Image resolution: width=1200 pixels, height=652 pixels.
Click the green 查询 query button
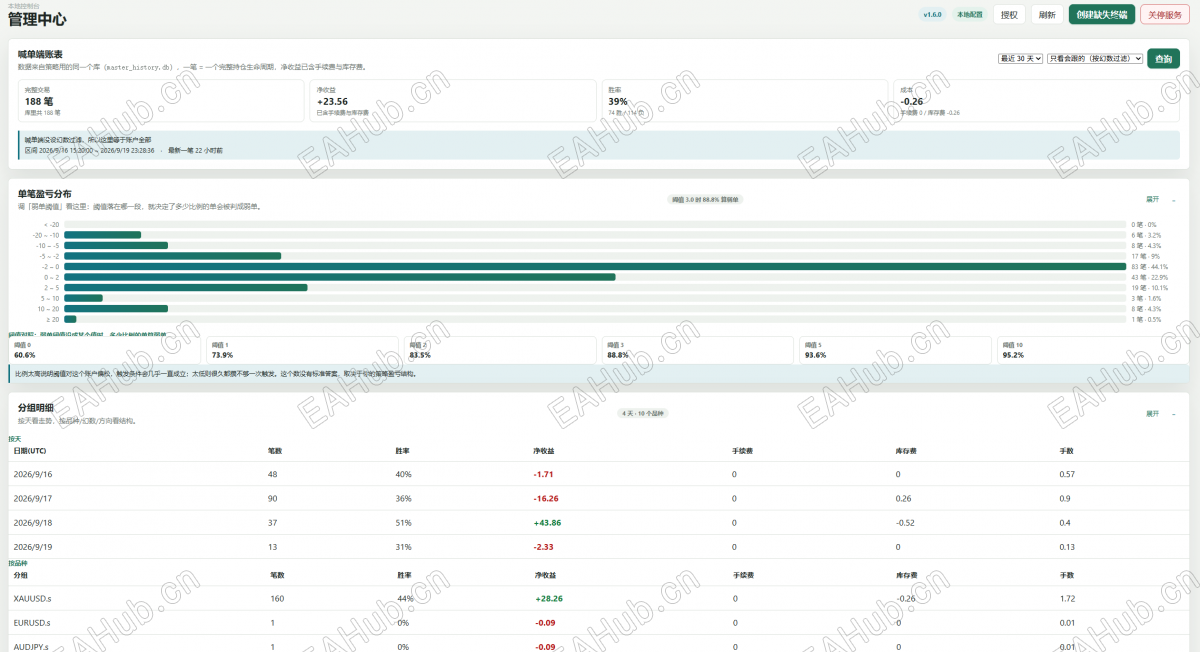pyautogui.click(x=1163, y=58)
